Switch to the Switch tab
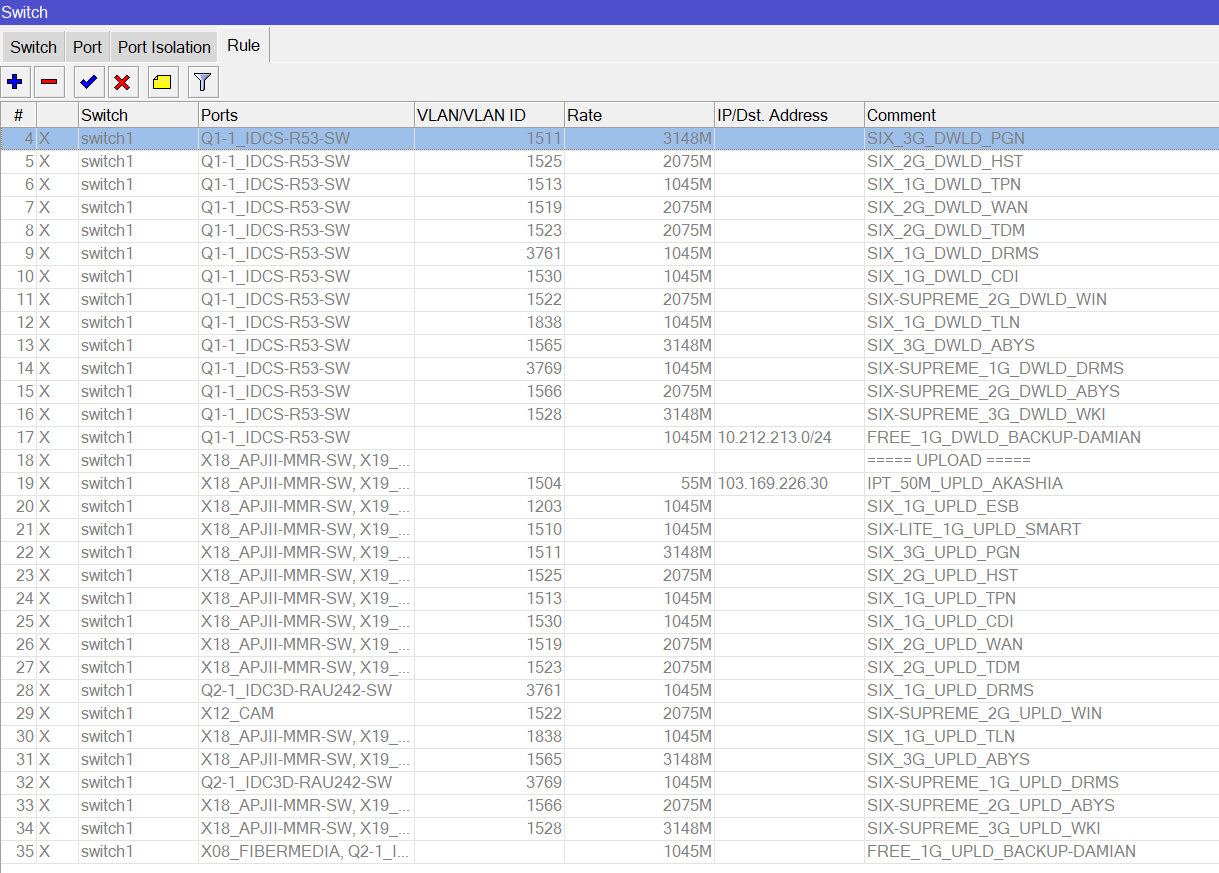This screenshot has height=873, width=1219. 34,47
